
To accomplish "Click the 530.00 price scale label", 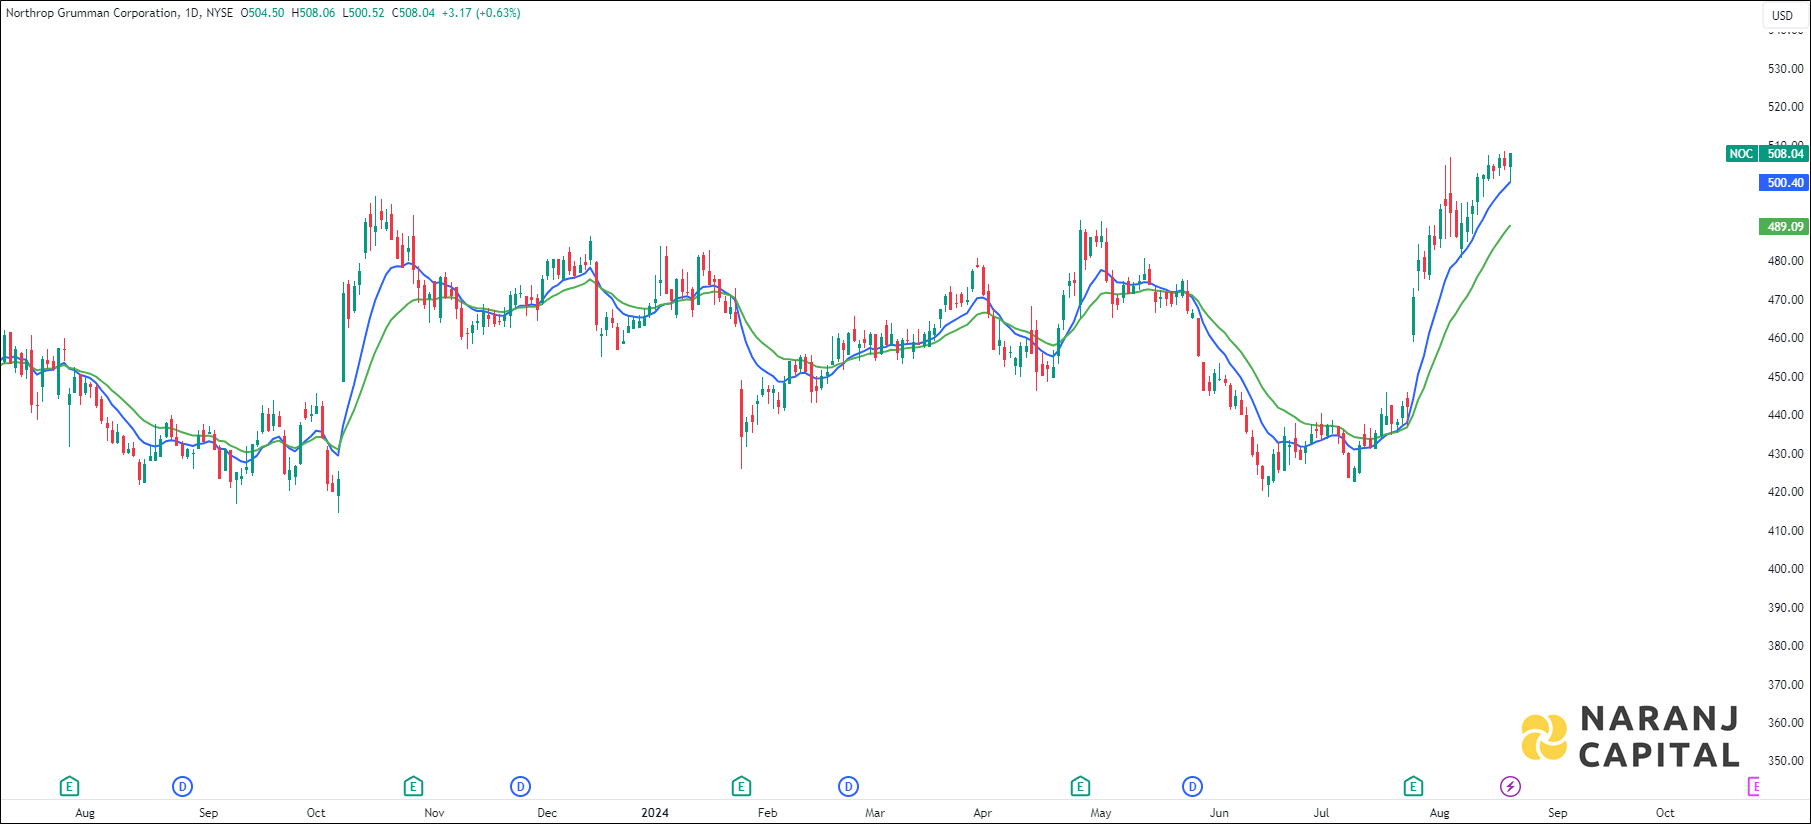I will coord(1786,69).
